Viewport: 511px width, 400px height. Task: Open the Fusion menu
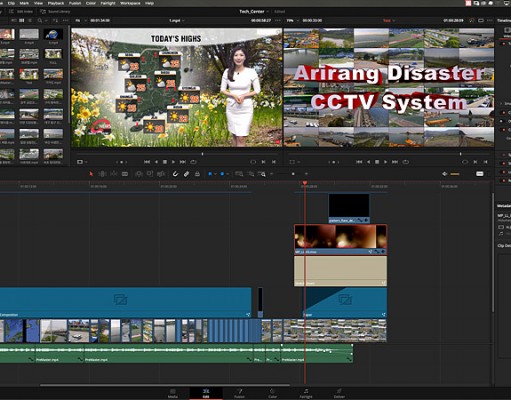75,3
